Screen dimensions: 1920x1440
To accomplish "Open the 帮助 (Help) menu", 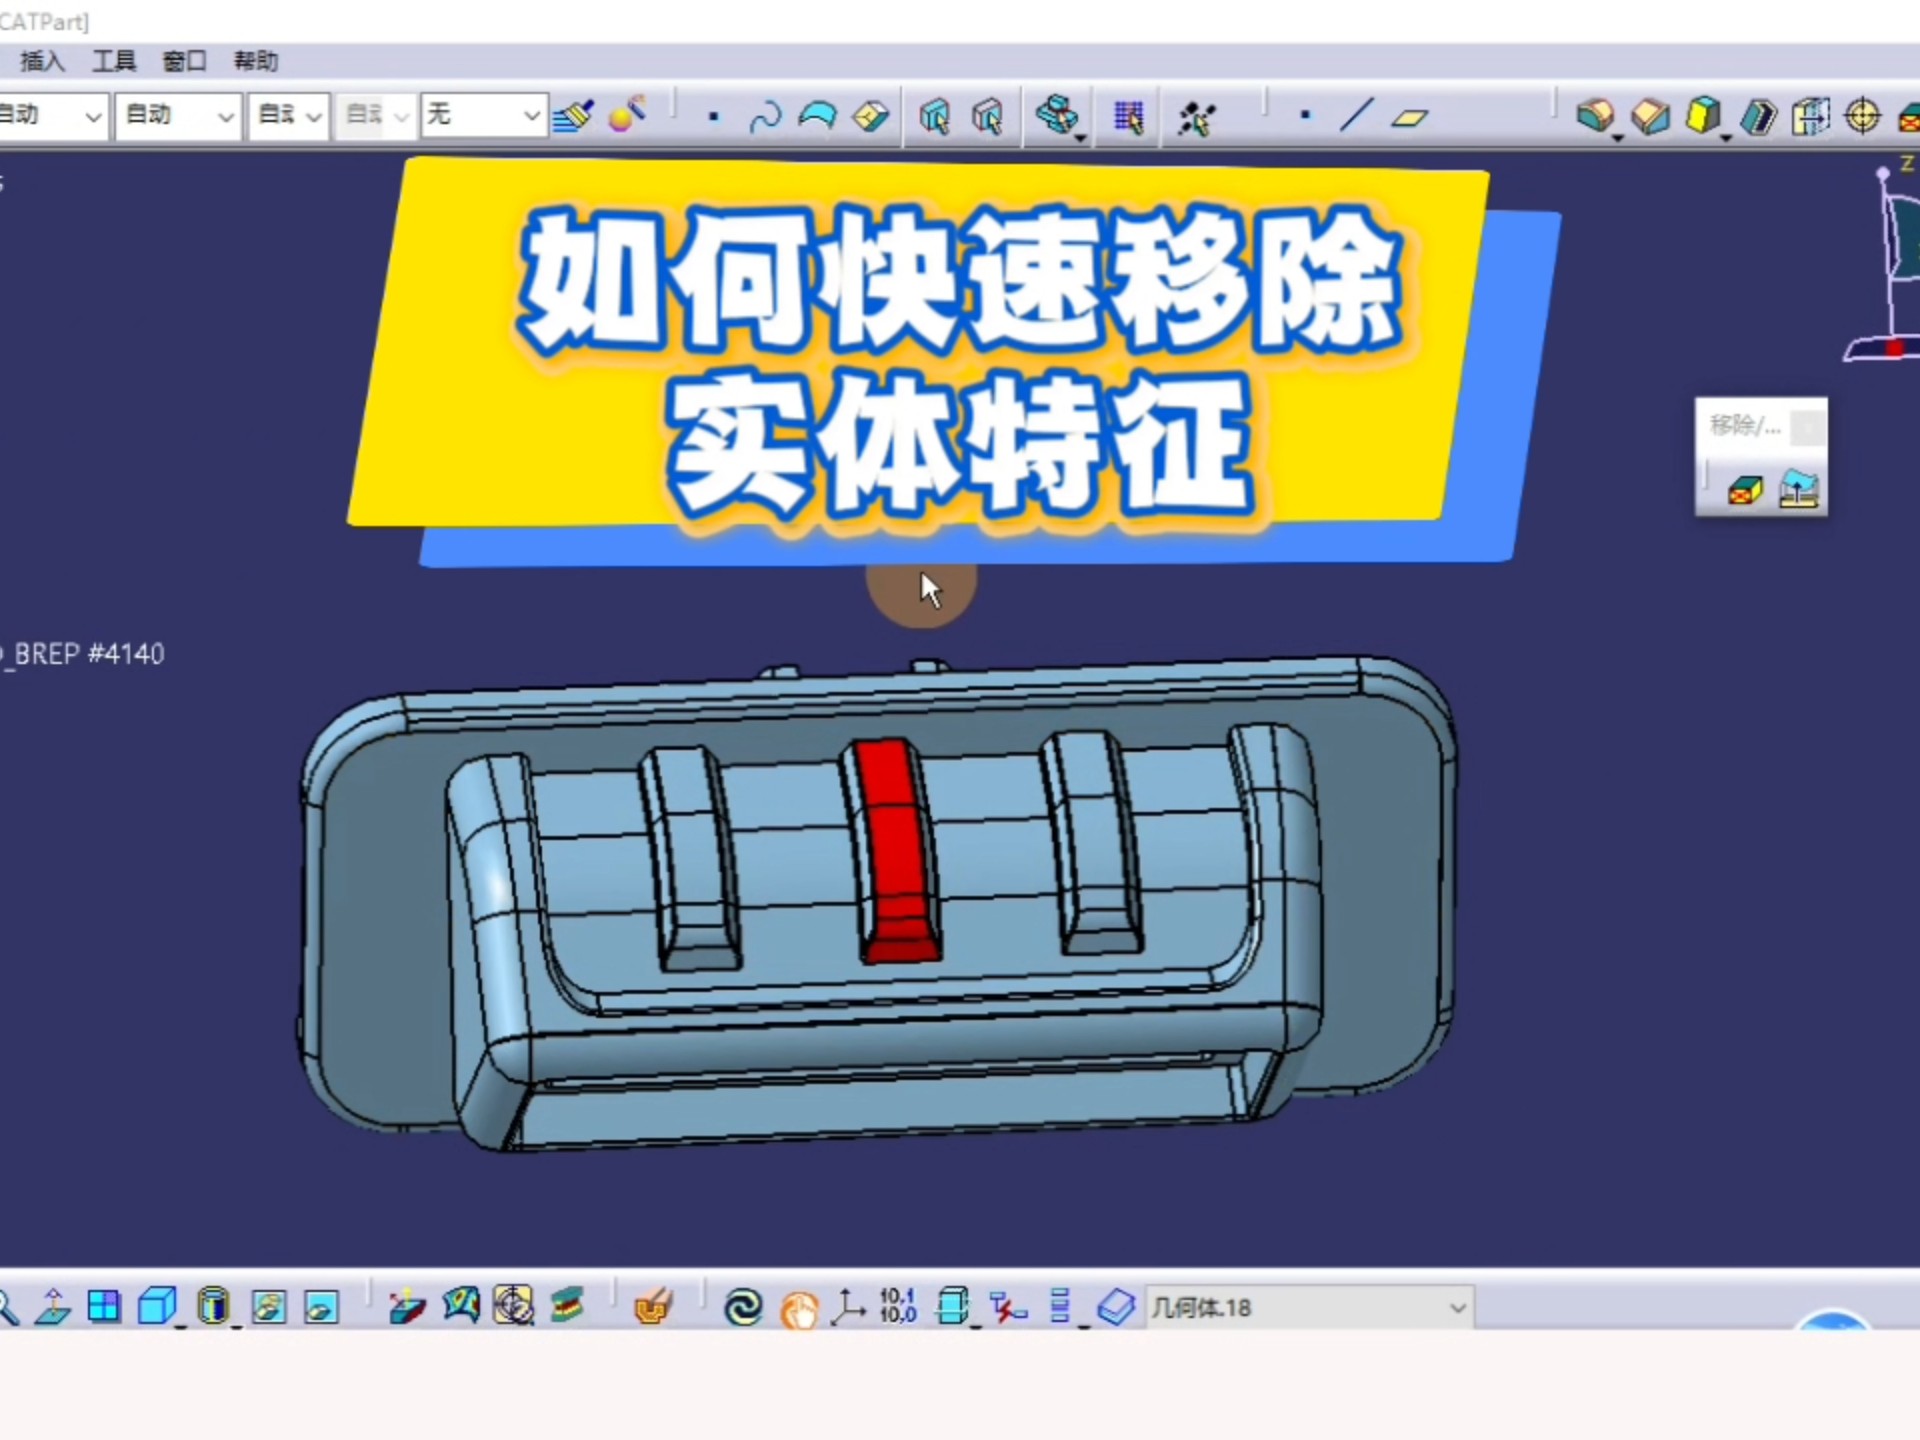I will coord(256,61).
